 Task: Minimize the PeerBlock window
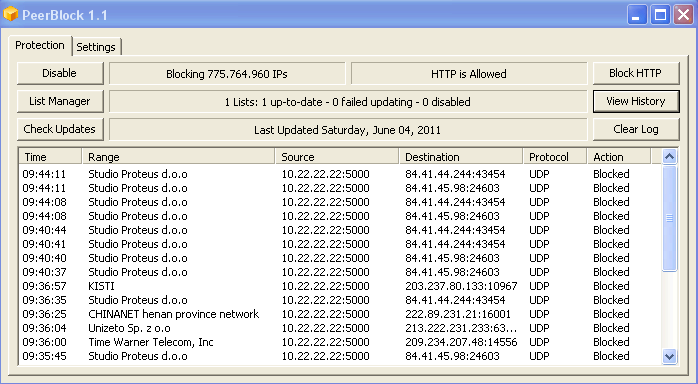(x=637, y=15)
